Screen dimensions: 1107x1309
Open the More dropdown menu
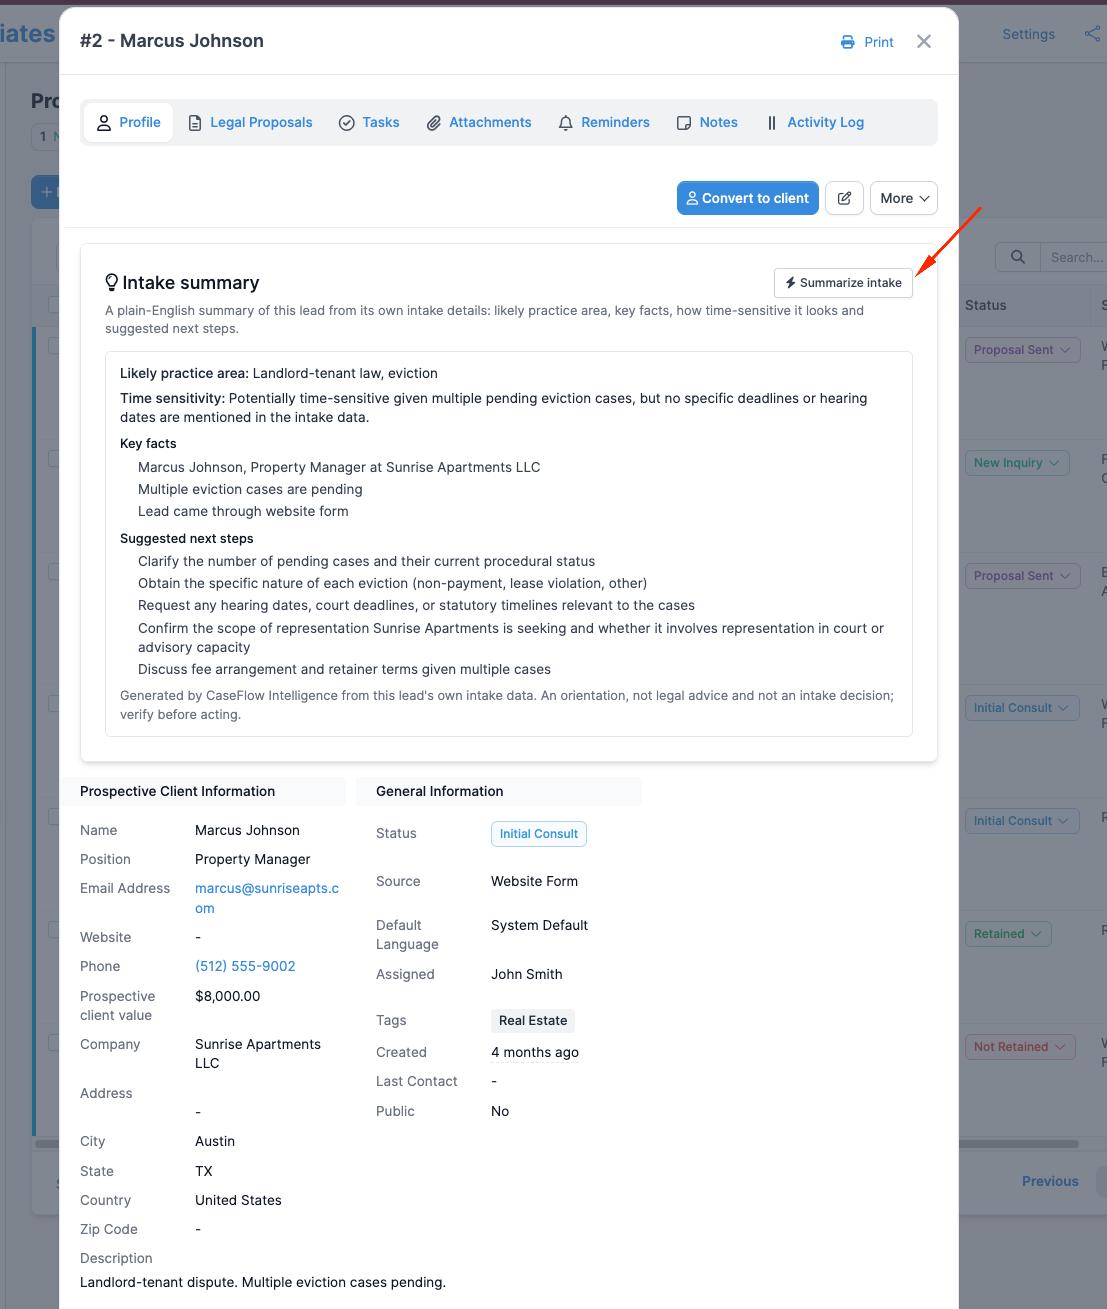(x=904, y=198)
